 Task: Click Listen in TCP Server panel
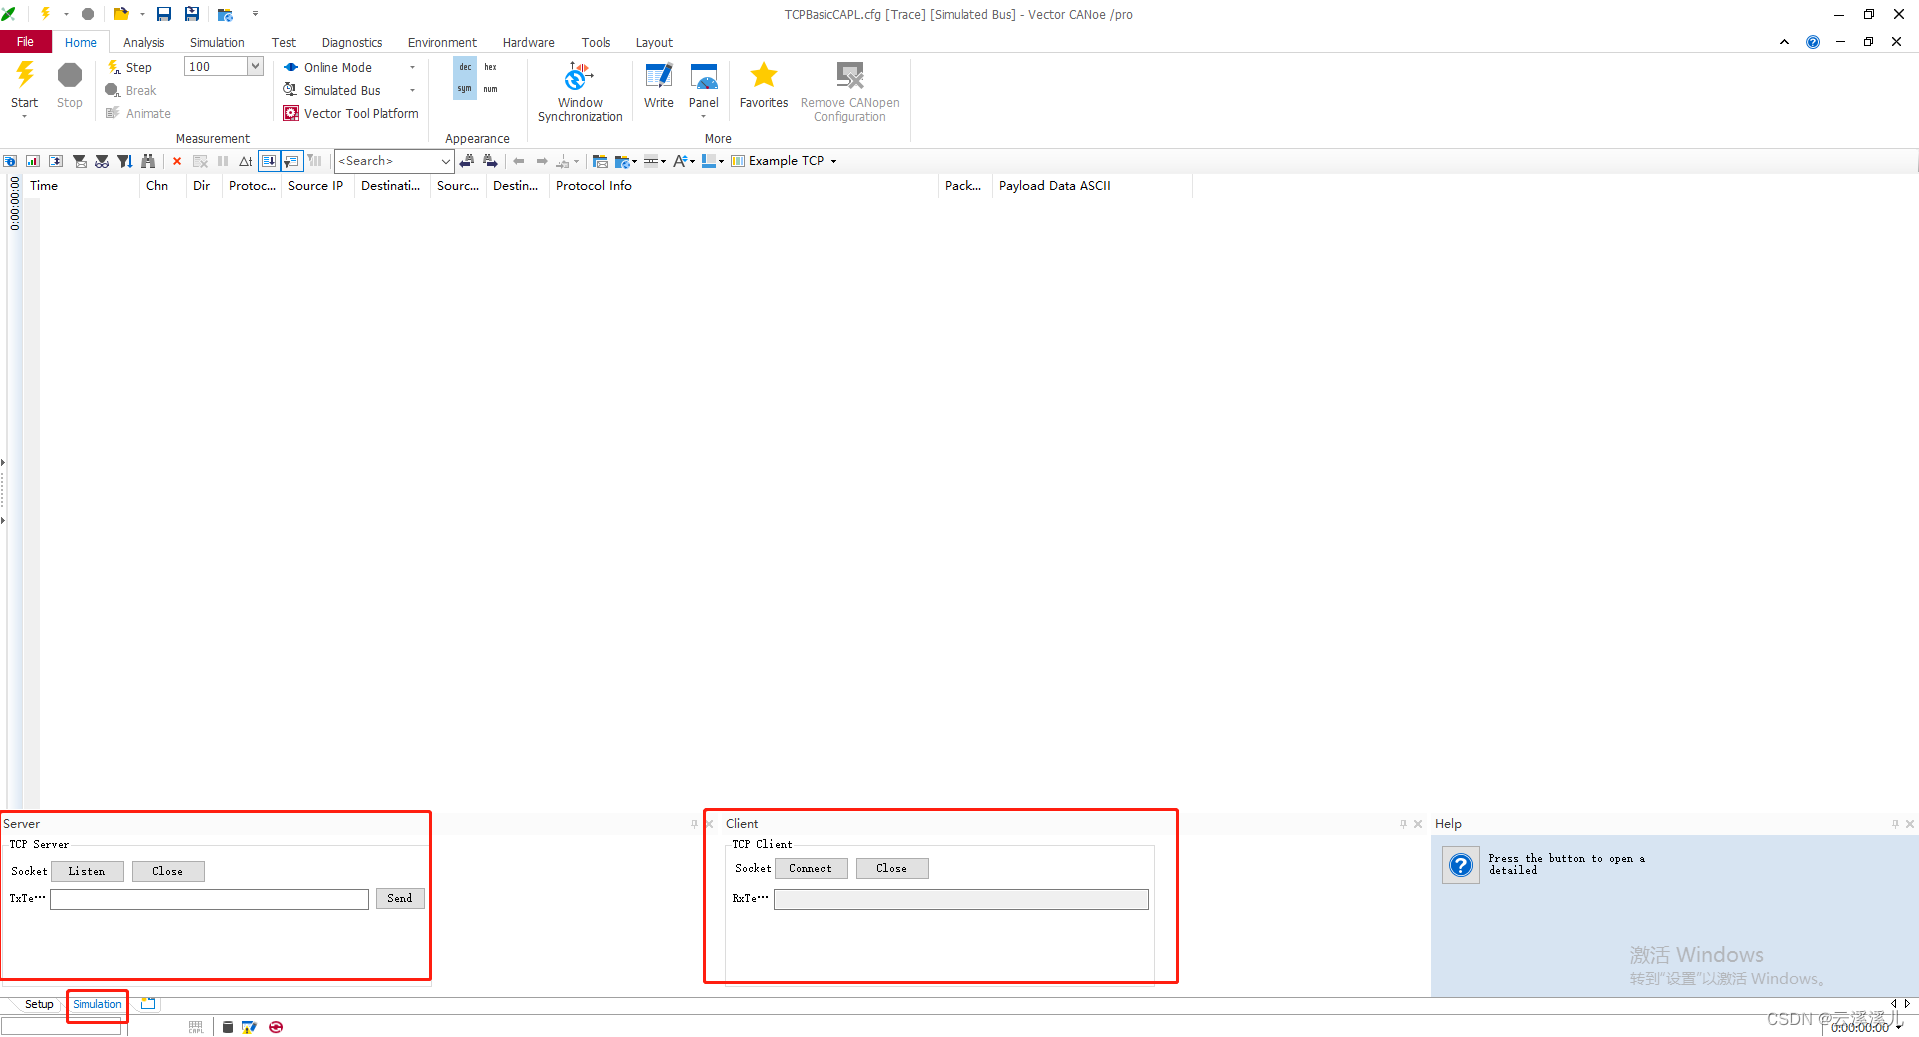click(87, 871)
